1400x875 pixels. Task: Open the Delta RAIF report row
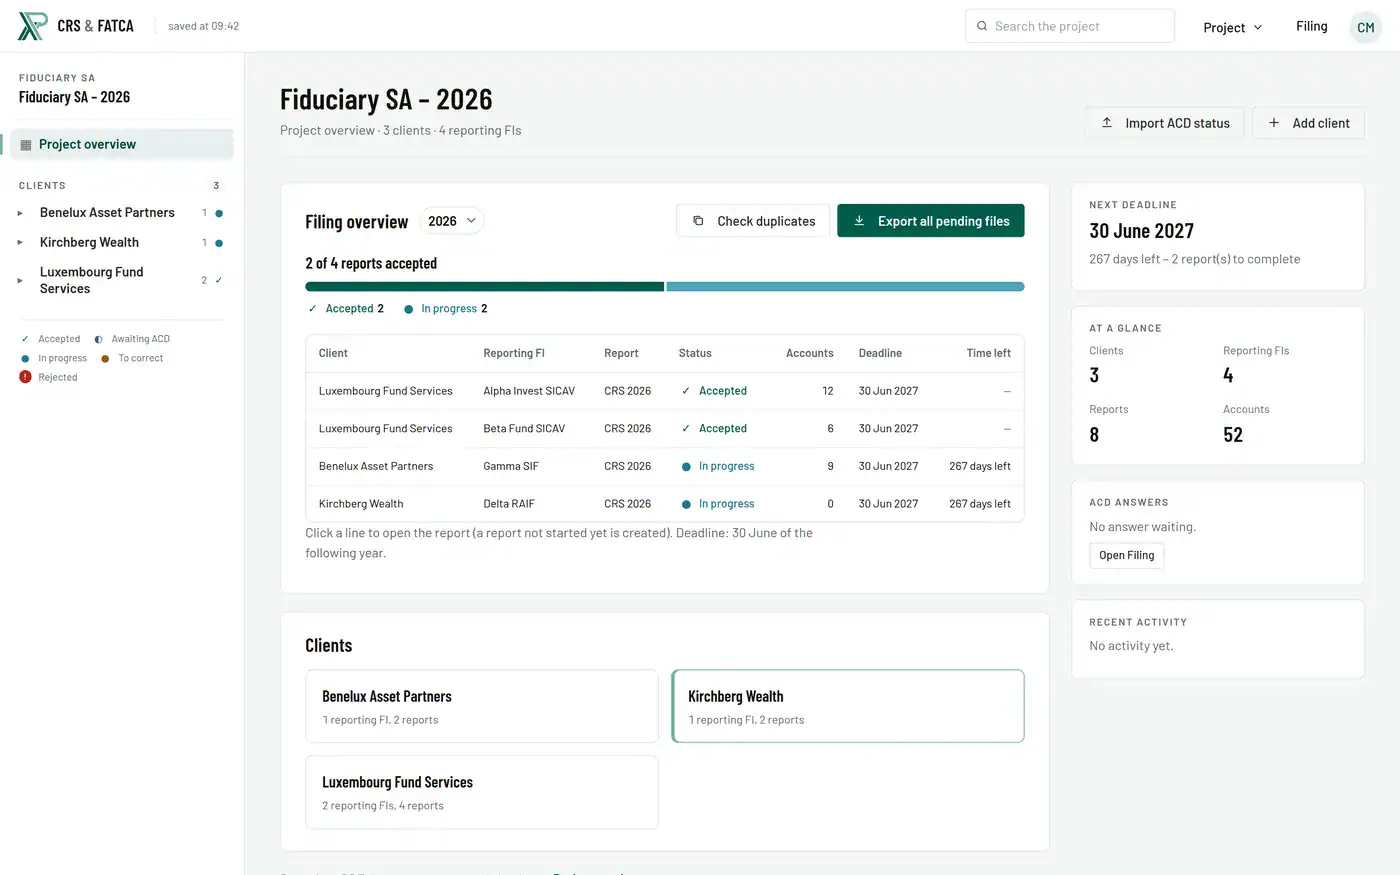pos(665,504)
